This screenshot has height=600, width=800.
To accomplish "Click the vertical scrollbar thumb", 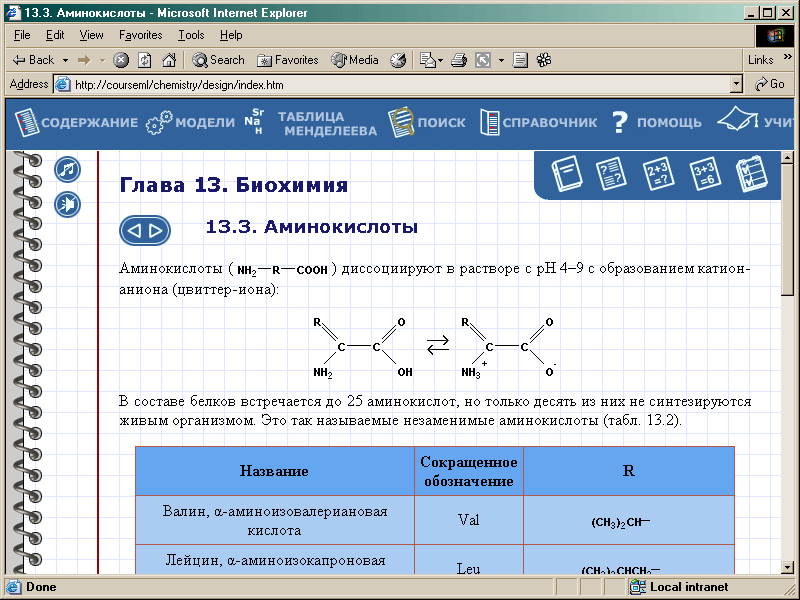I will pyautogui.click(x=788, y=230).
